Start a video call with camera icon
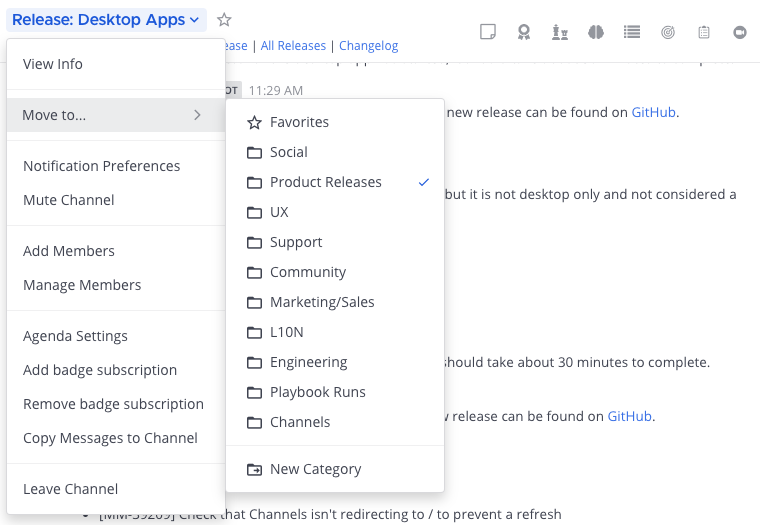The width and height of the screenshot is (760, 525). [x=740, y=32]
